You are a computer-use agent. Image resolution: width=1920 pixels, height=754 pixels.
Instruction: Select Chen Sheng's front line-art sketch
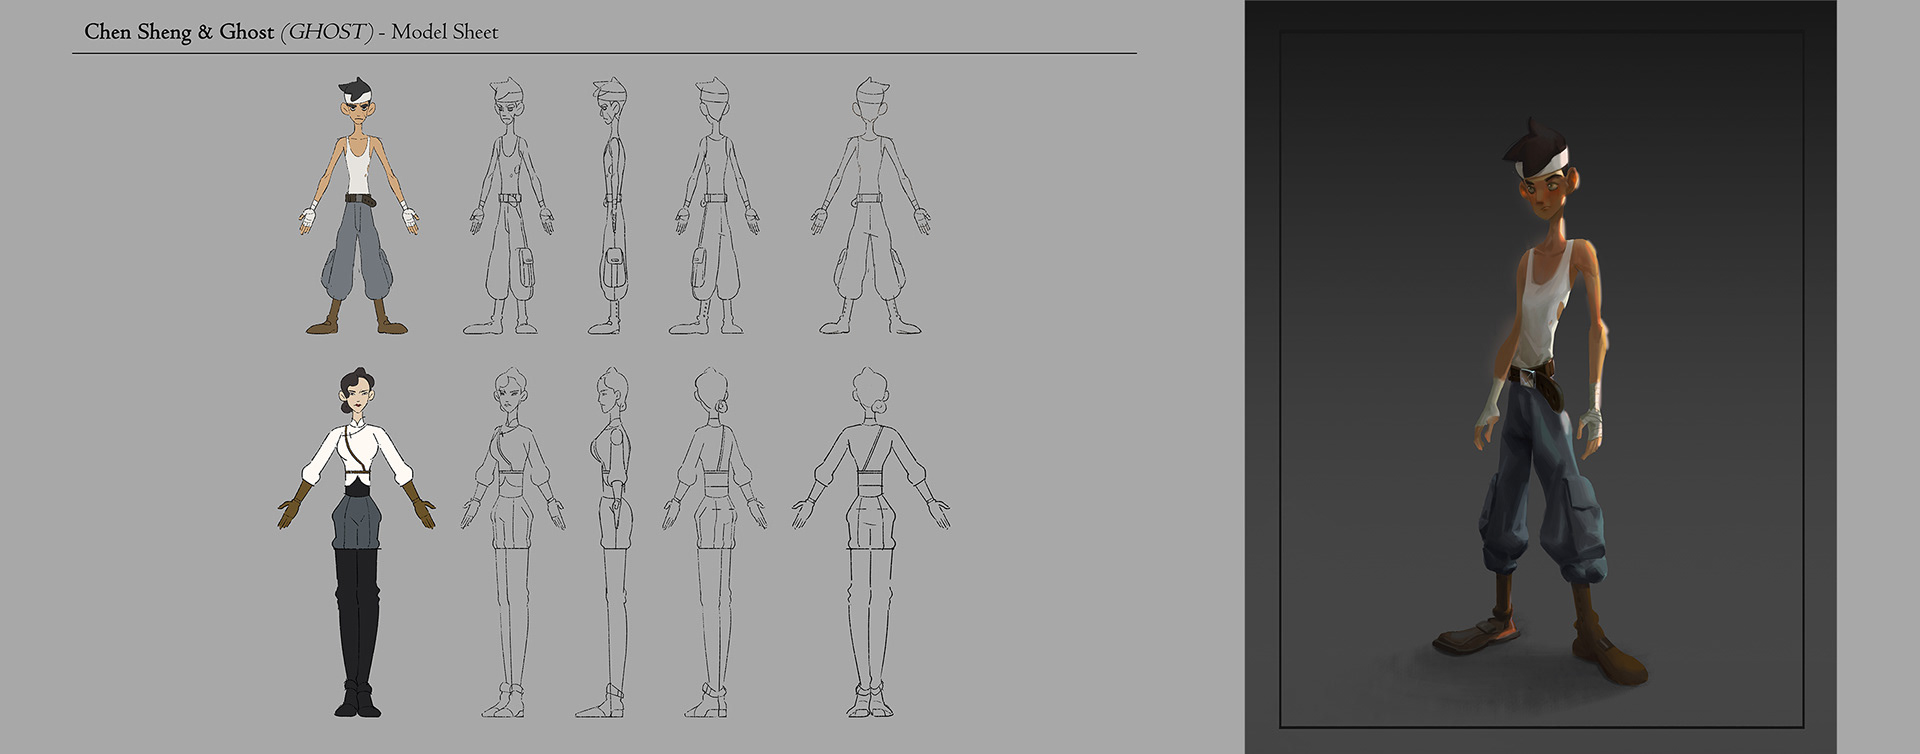[511, 207]
